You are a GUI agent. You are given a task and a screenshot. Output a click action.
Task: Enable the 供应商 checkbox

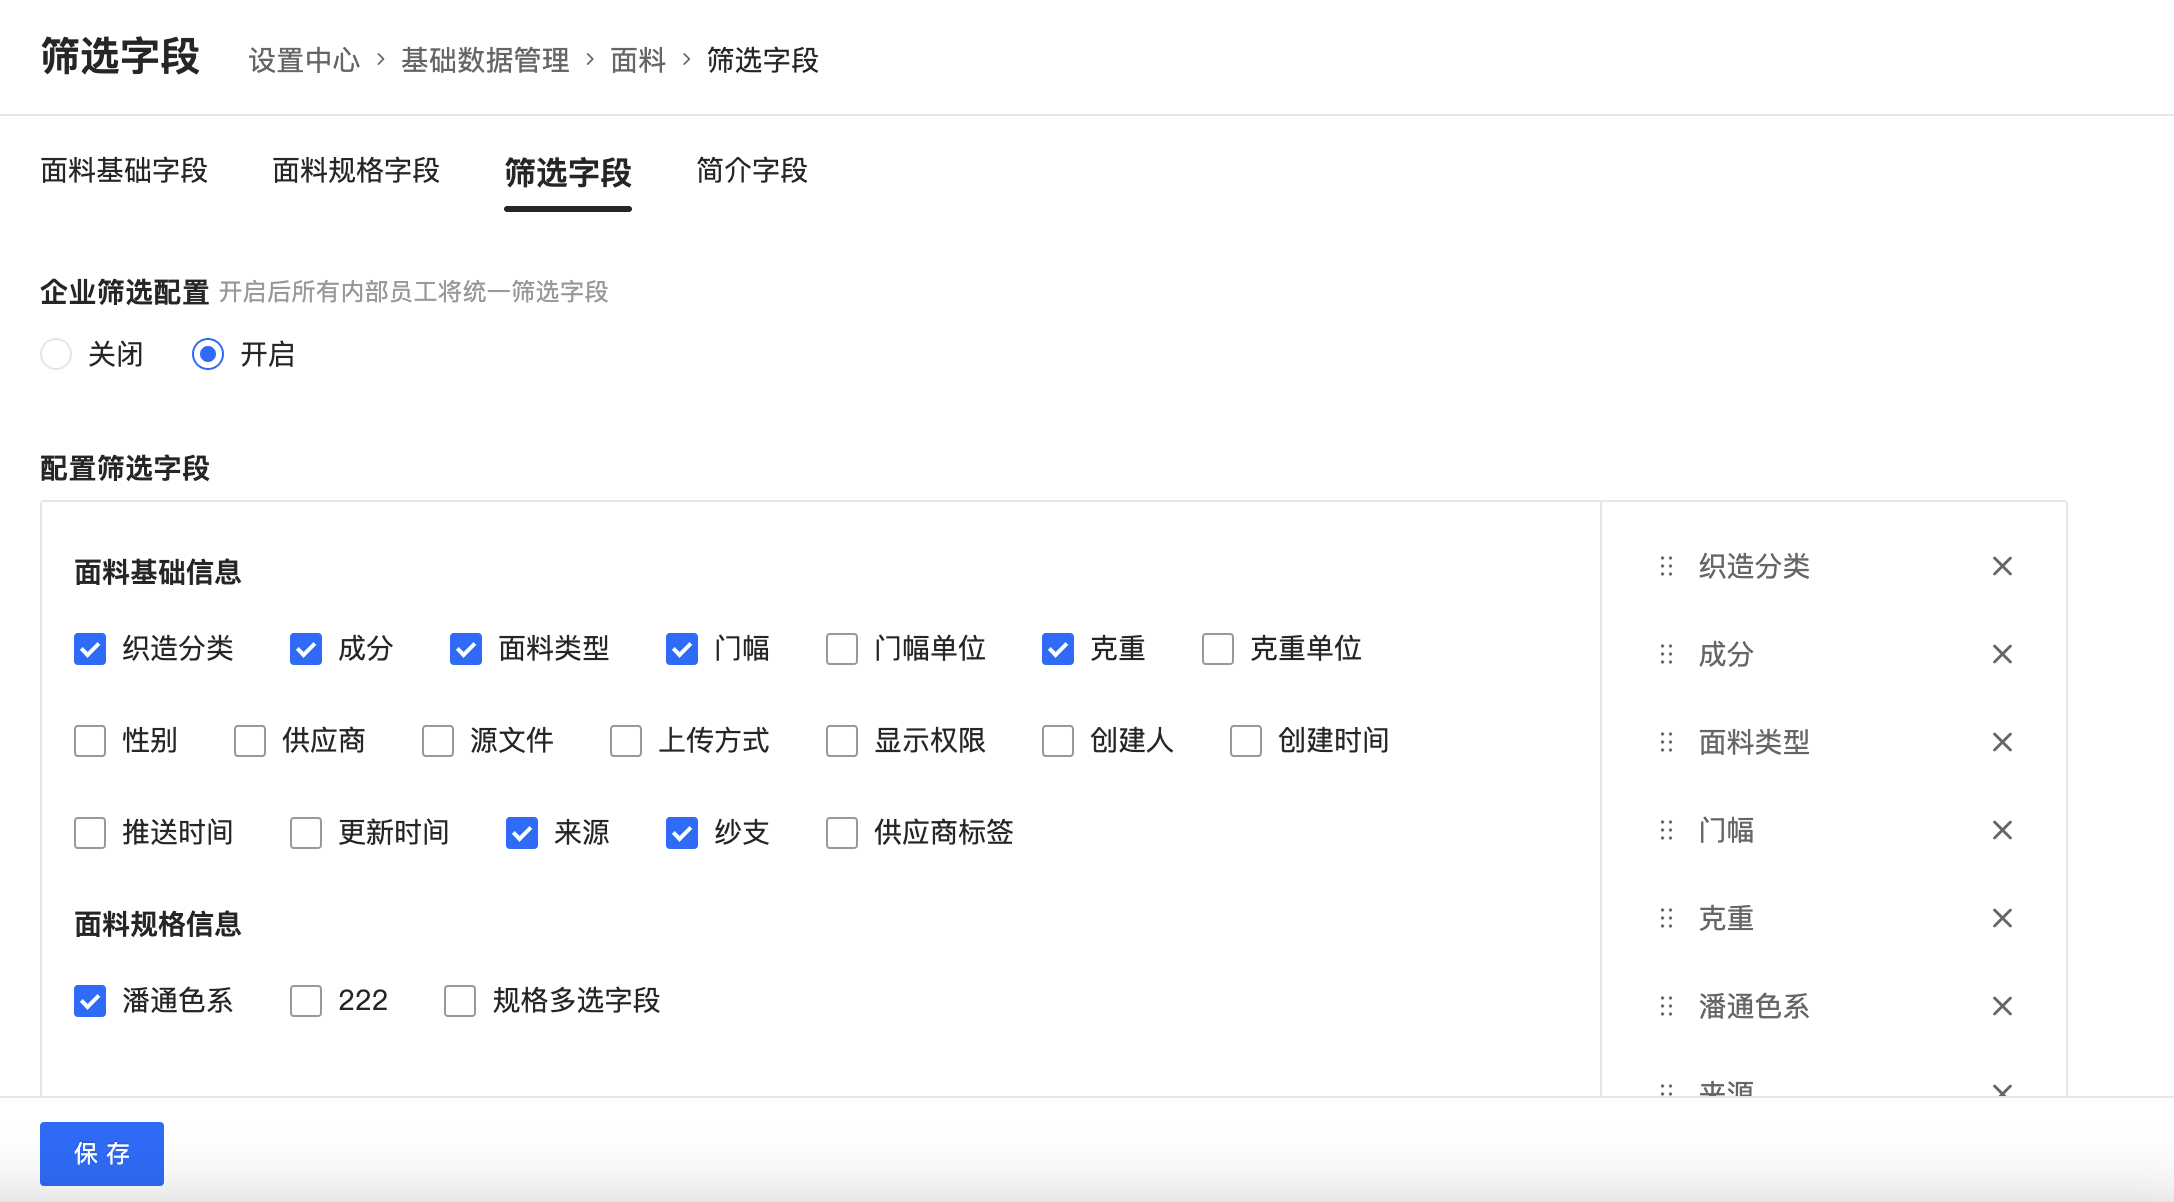click(x=250, y=741)
